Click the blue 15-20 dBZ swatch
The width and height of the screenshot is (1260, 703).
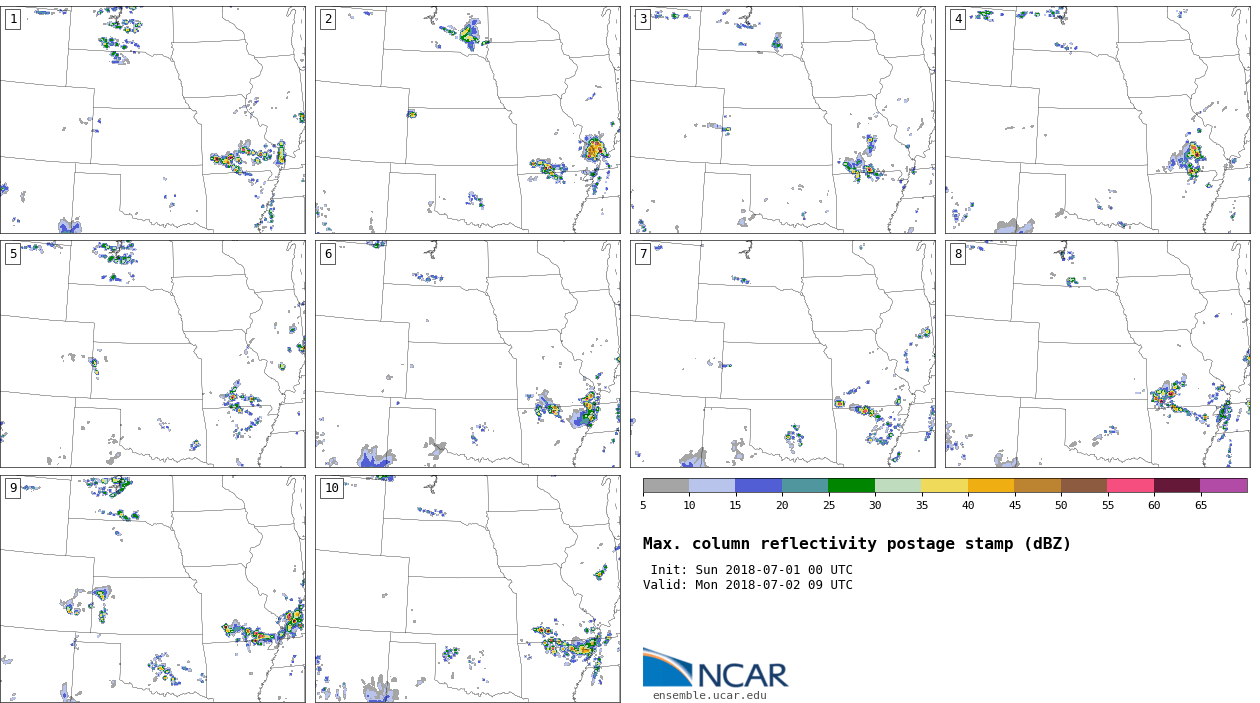pos(759,485)
